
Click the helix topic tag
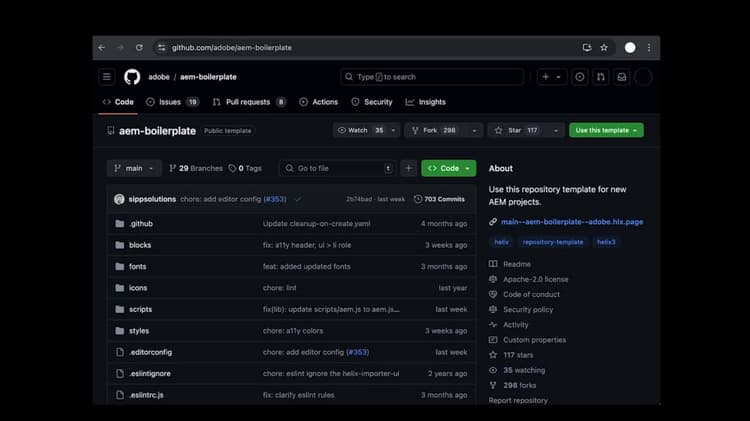(501, 242)
